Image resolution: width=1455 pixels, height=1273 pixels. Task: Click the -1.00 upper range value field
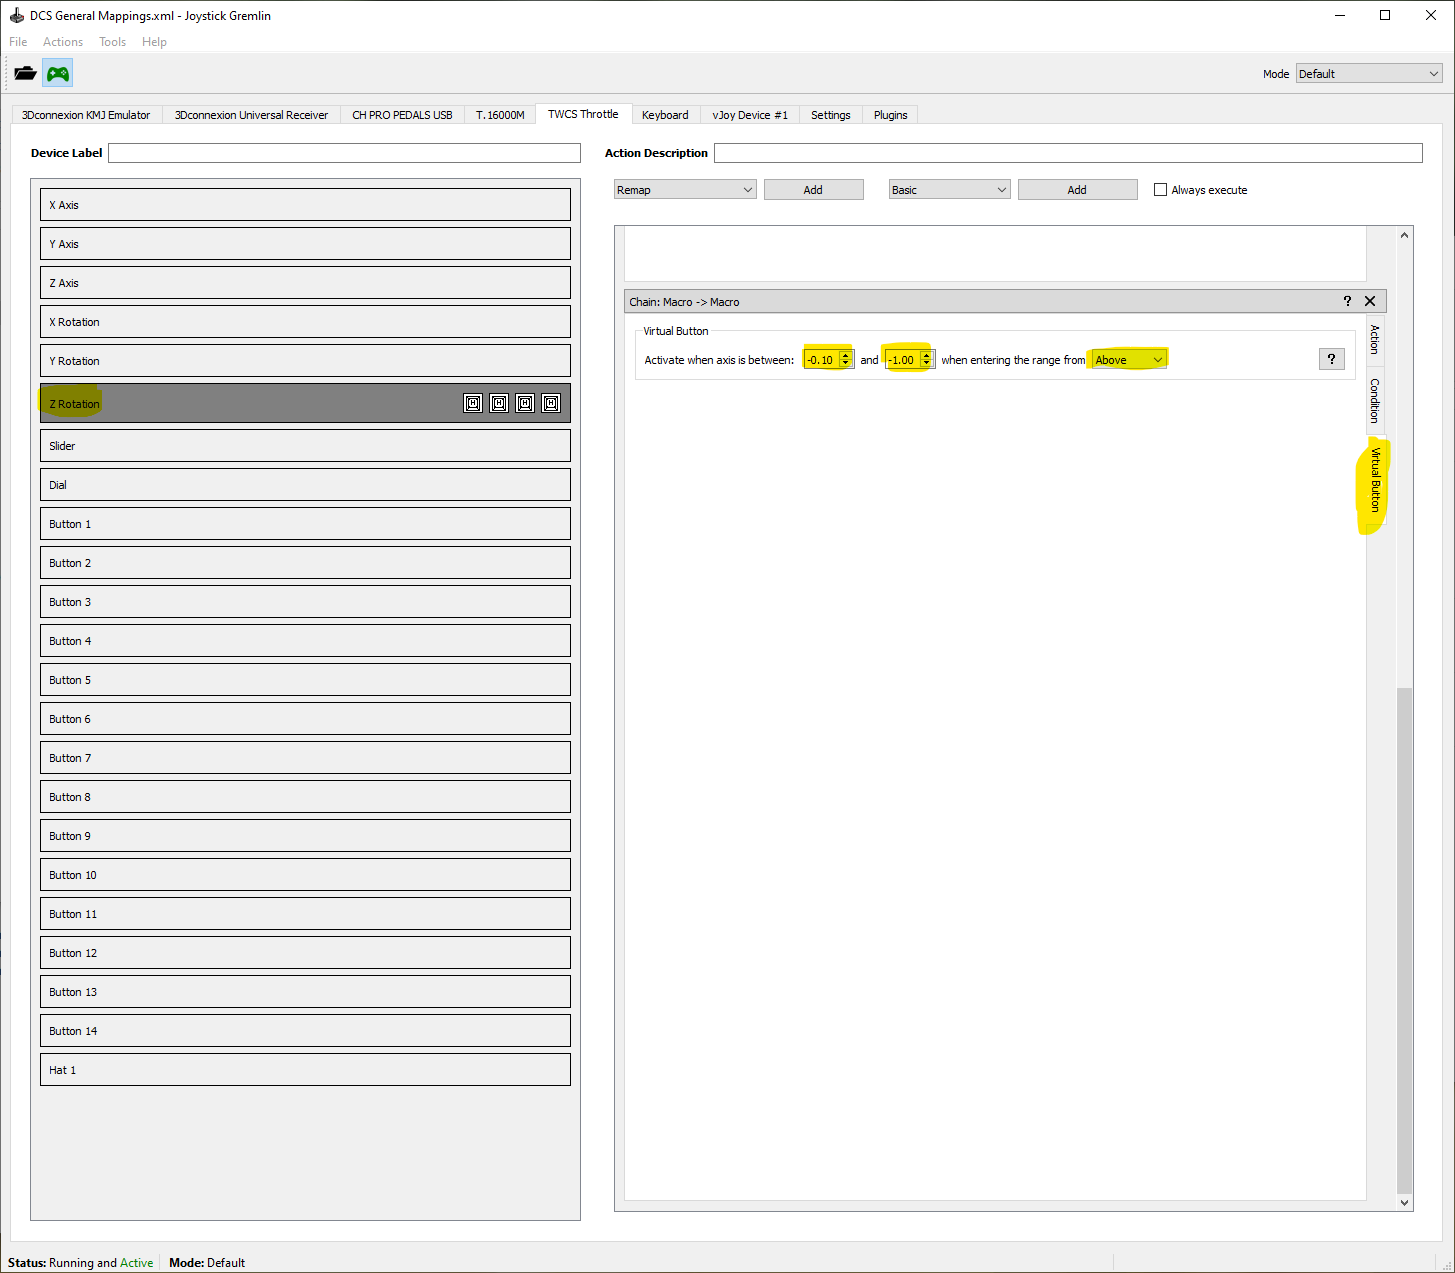tap(903, 360)
